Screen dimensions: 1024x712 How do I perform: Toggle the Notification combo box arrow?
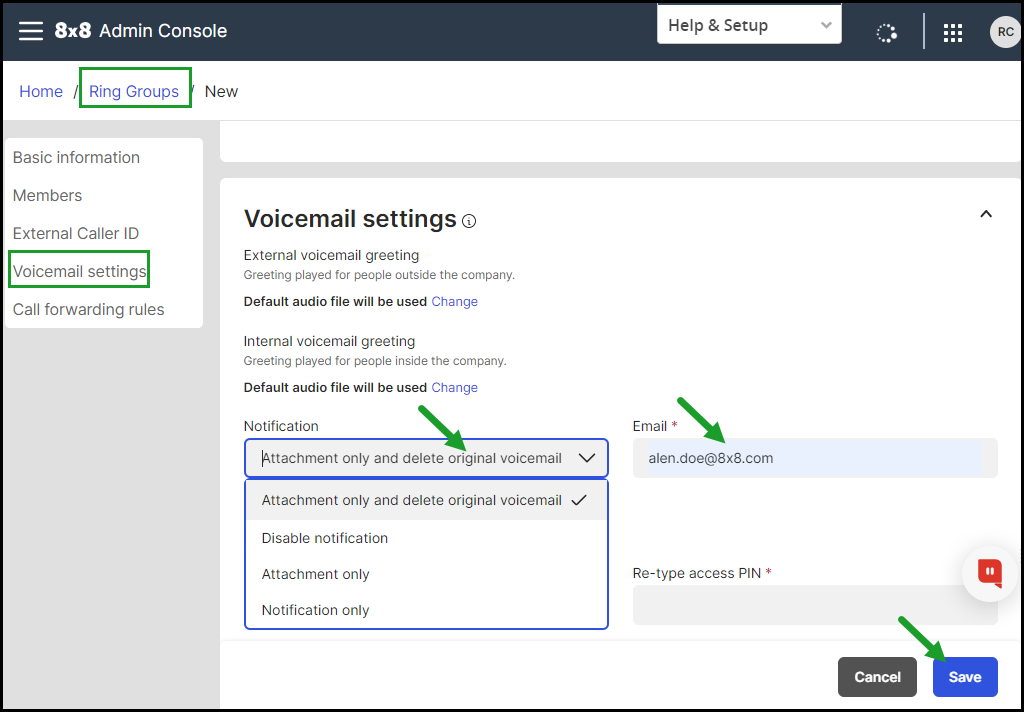click(587, 458)
